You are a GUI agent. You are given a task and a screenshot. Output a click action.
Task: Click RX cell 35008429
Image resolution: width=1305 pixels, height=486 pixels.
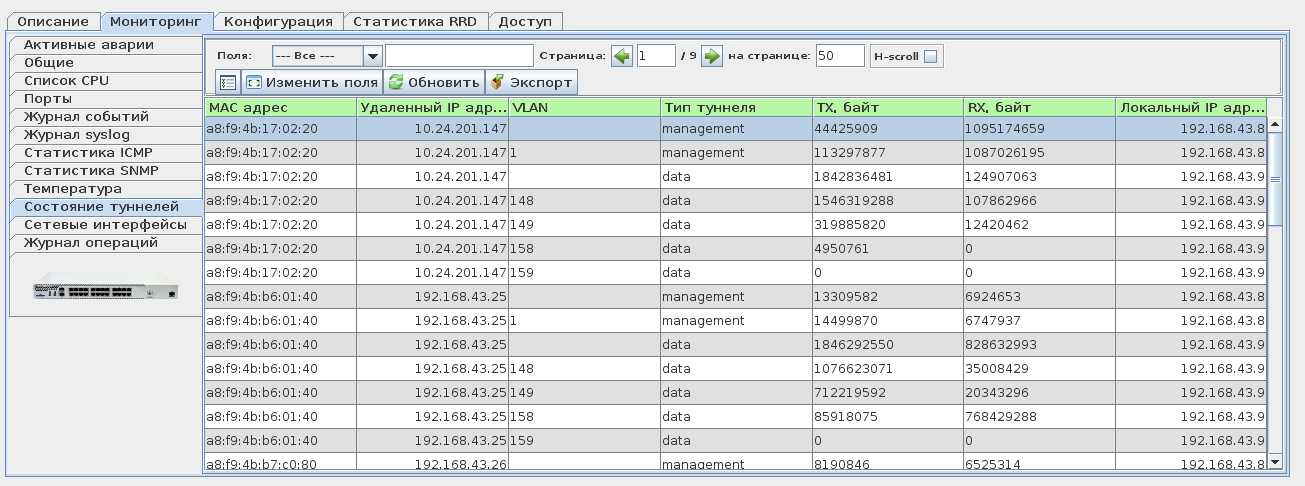pos(1040,369)
